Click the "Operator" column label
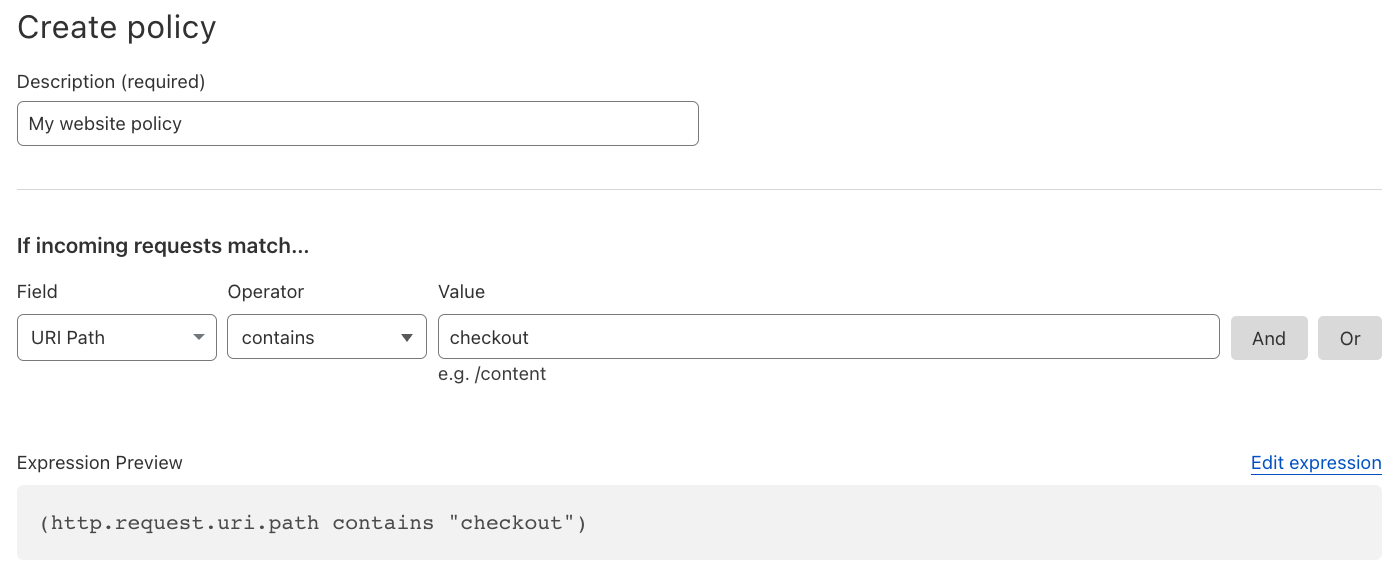Viewport: 1398px width, 588px height. (266, 292)
